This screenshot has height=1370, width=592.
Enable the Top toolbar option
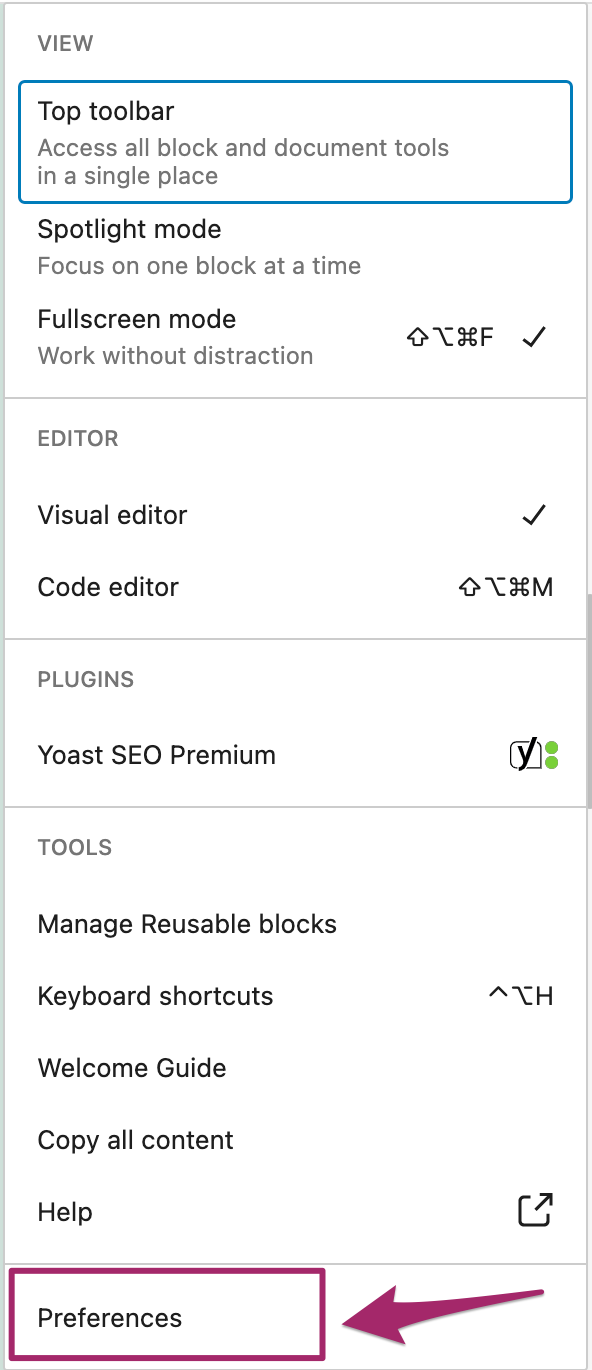tap(295, 142)
